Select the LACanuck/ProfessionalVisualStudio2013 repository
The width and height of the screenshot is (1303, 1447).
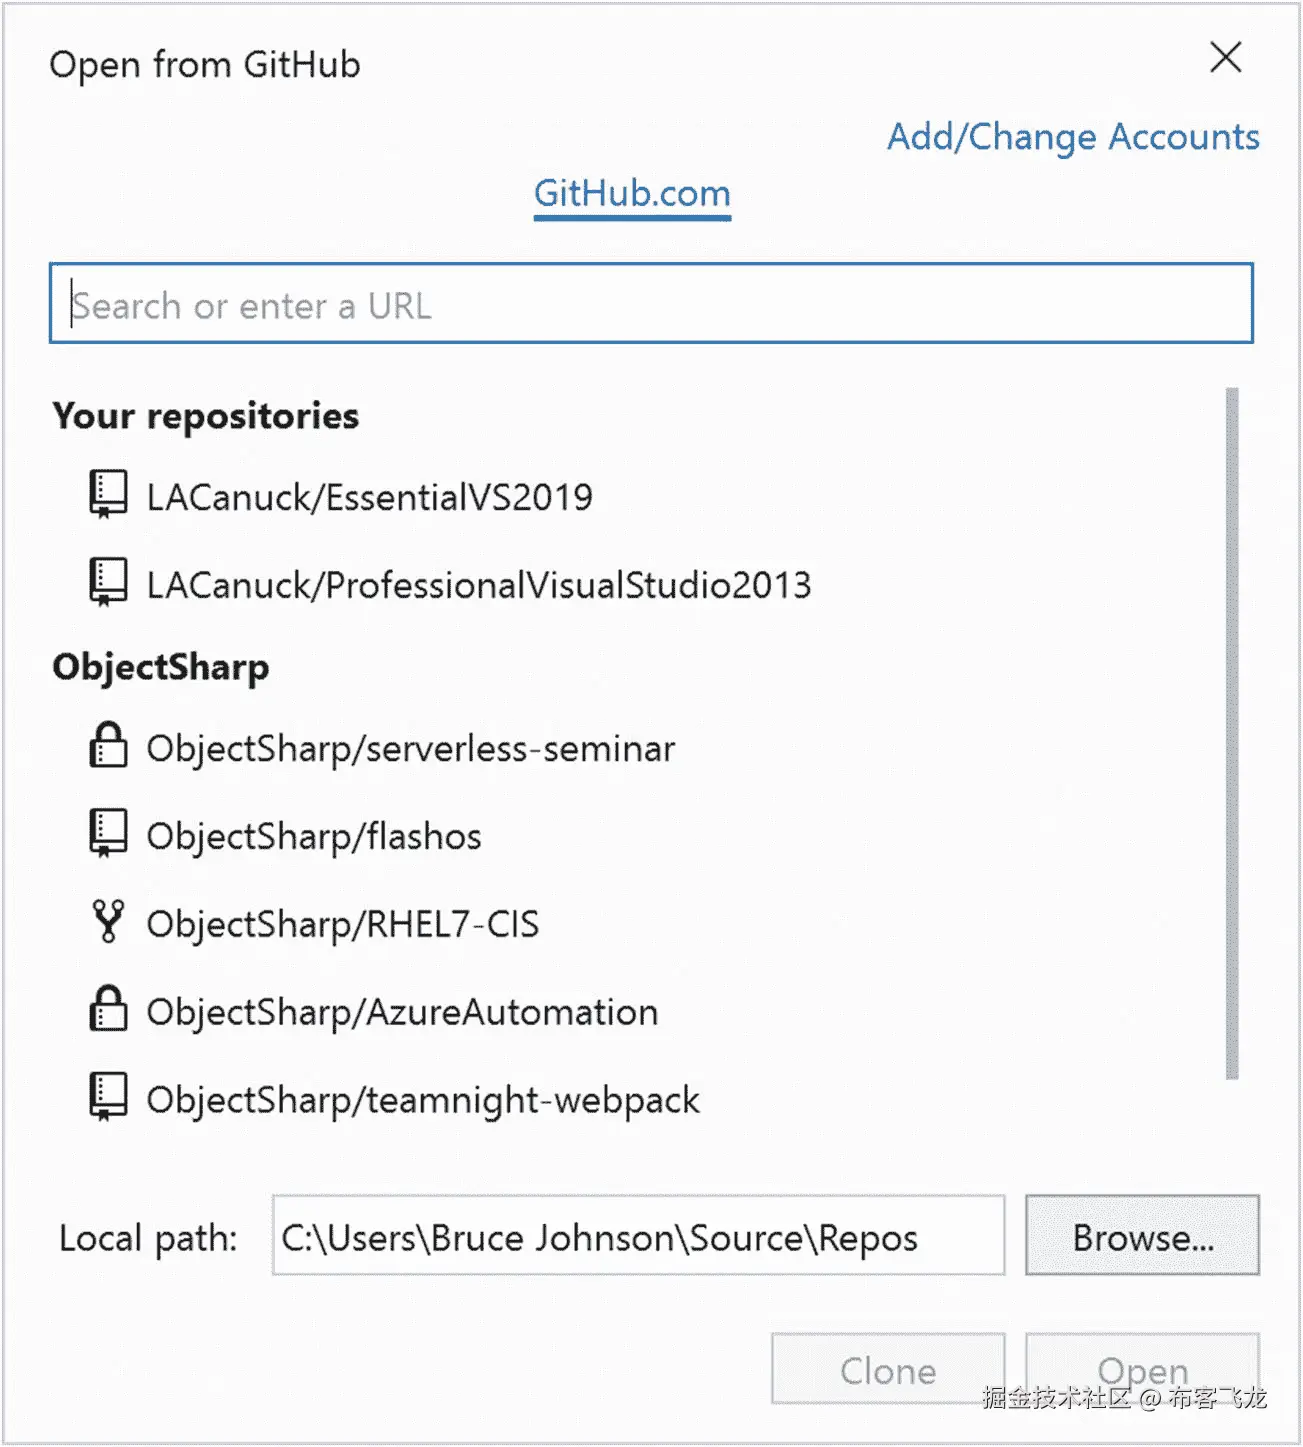478,585
